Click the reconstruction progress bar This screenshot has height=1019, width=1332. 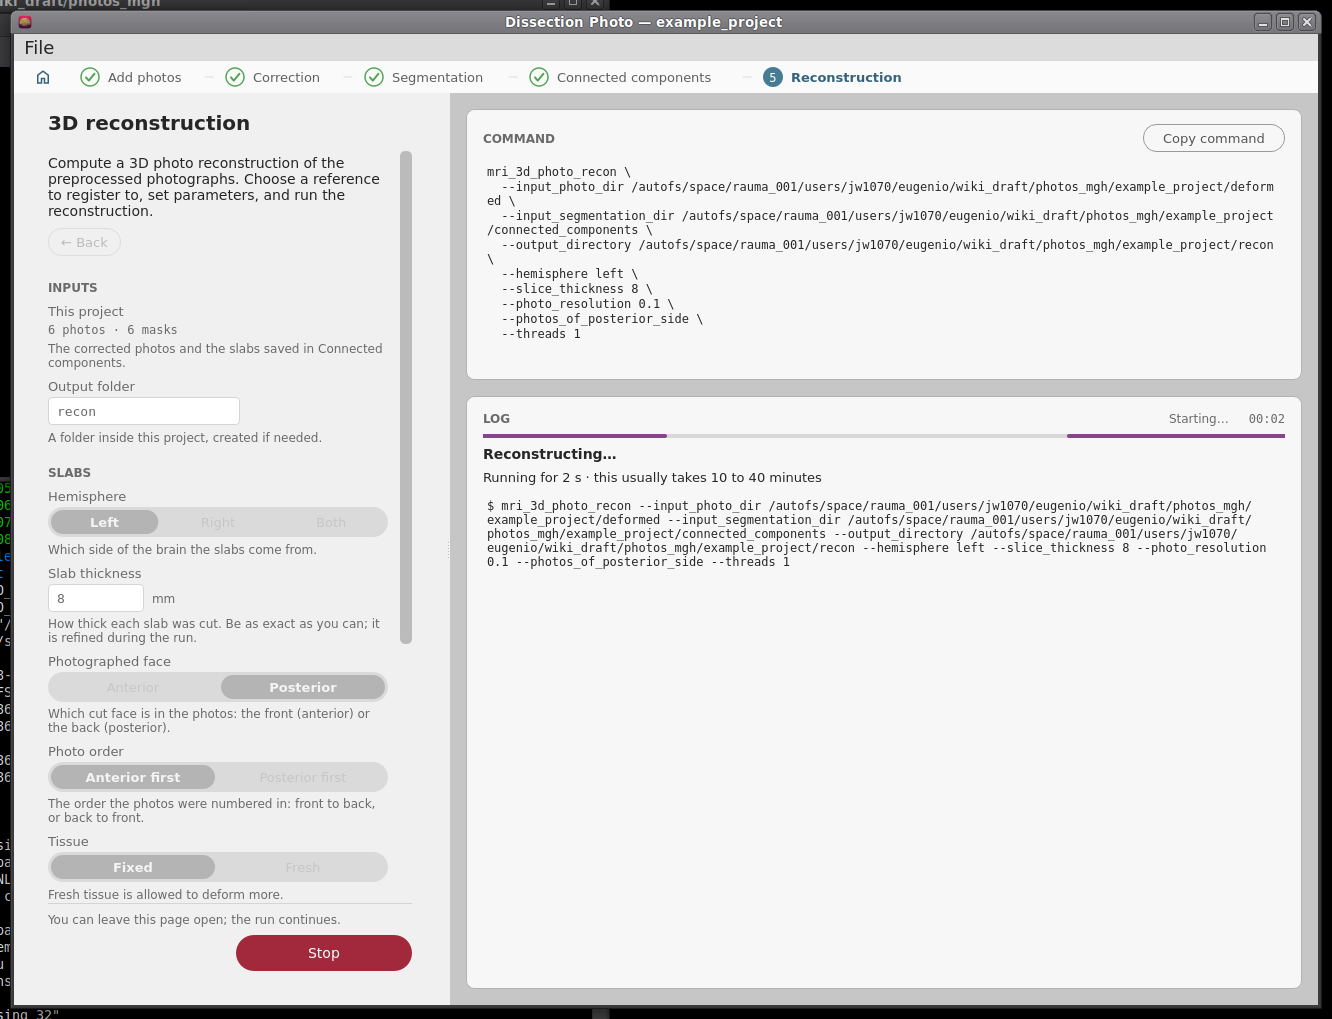(x=884, y=436)
